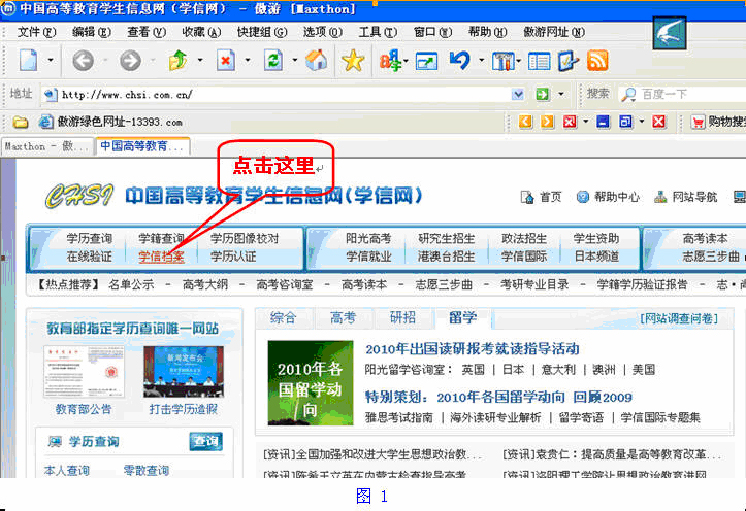Click the green Refresh page icon
This screenshot has height=511, width=746.
pyautogui.click(x=274, y=60)
